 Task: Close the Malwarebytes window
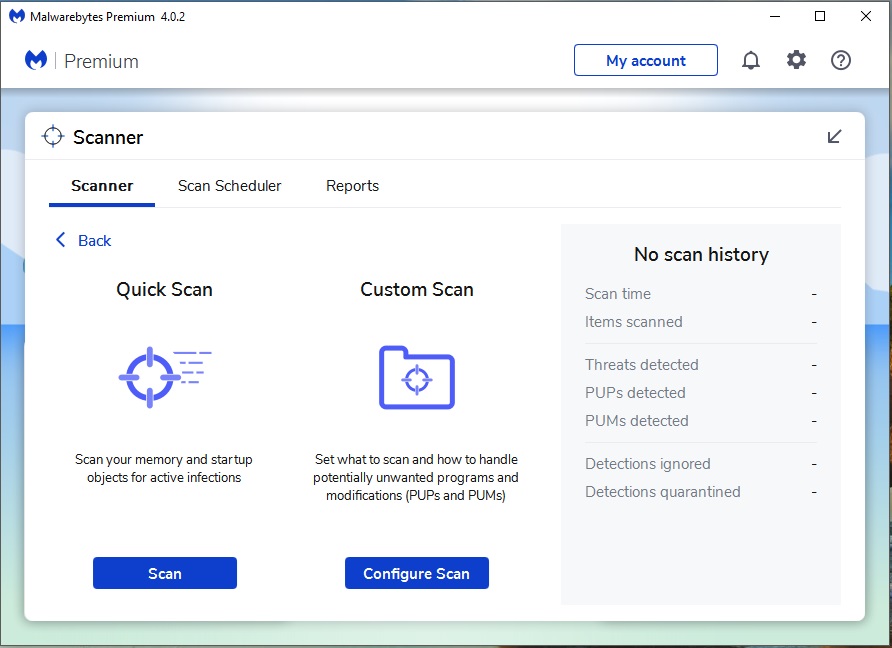pyautogui.click(x=865, y=16)
